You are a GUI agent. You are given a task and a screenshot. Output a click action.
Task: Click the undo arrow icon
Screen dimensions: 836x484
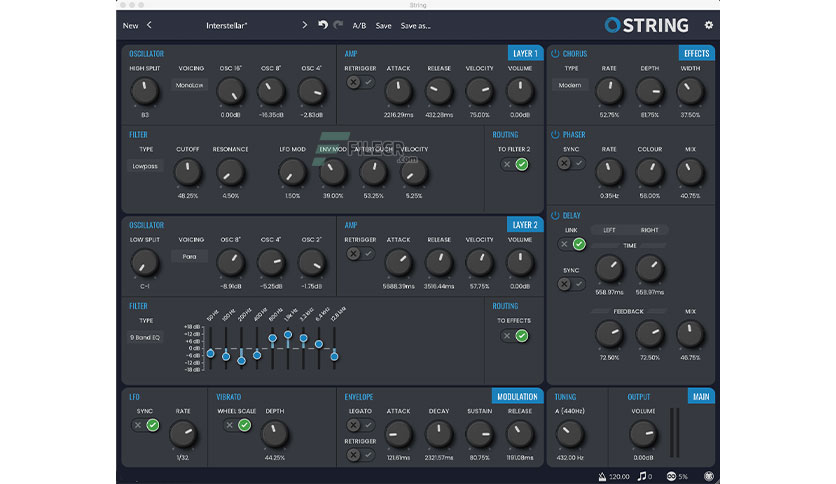[x=323, y=25]
